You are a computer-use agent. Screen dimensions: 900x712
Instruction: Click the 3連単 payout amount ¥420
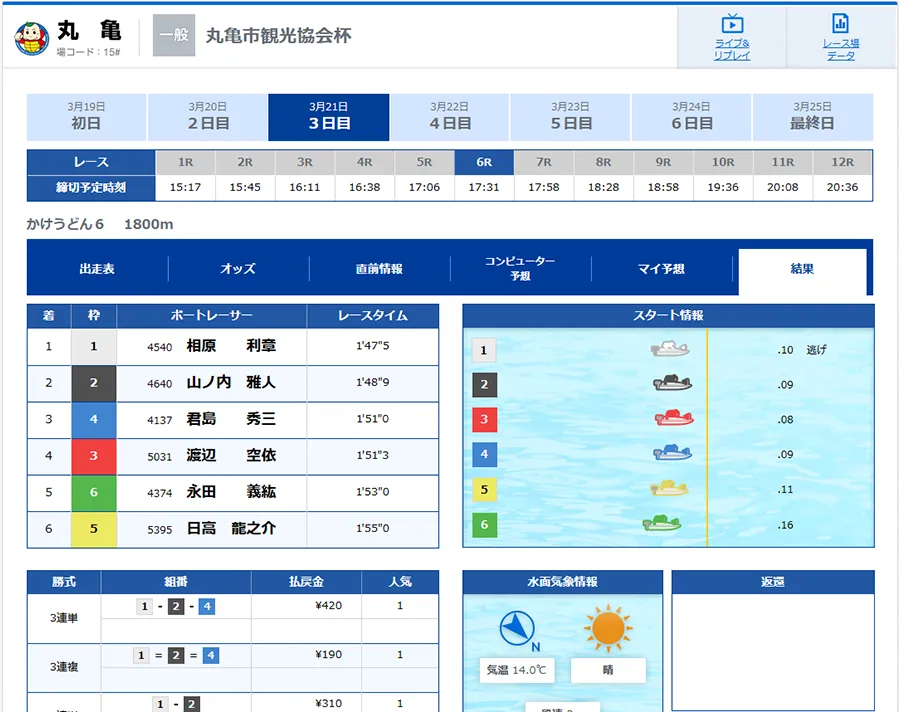(328, 606)
